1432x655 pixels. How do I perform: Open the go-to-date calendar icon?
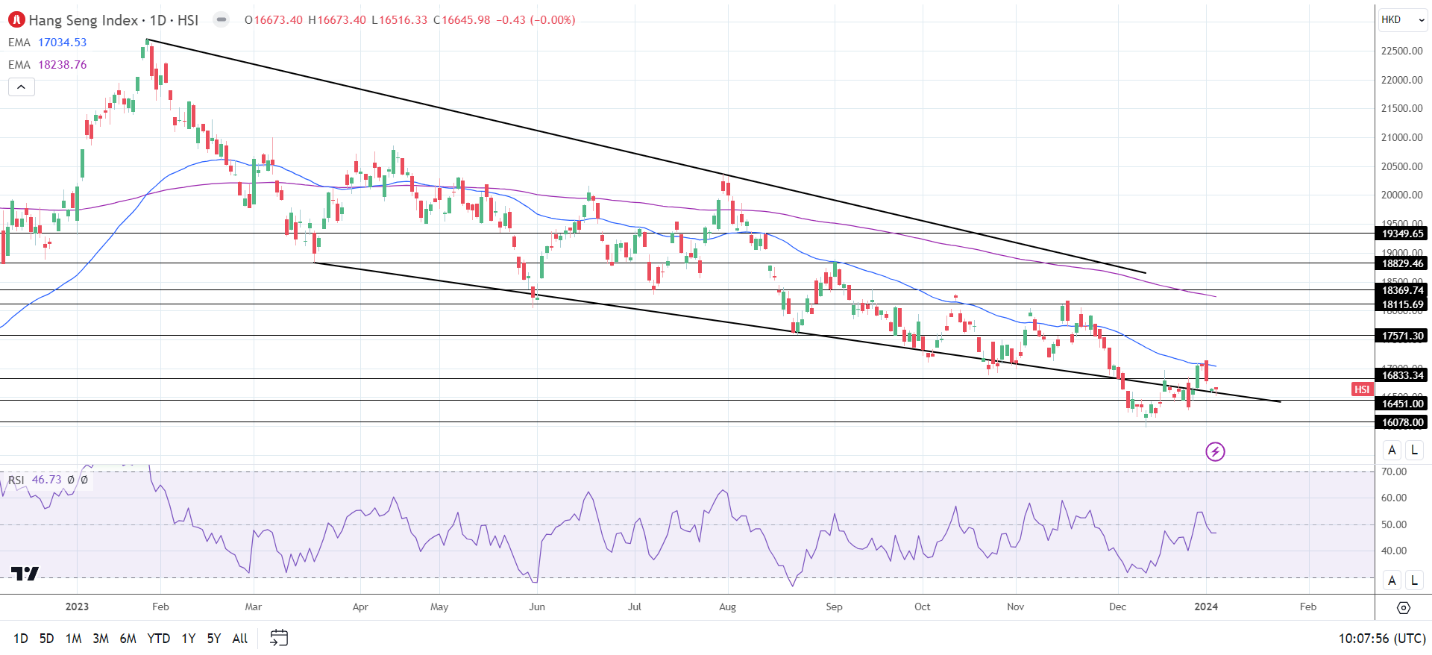click(279, 637)
